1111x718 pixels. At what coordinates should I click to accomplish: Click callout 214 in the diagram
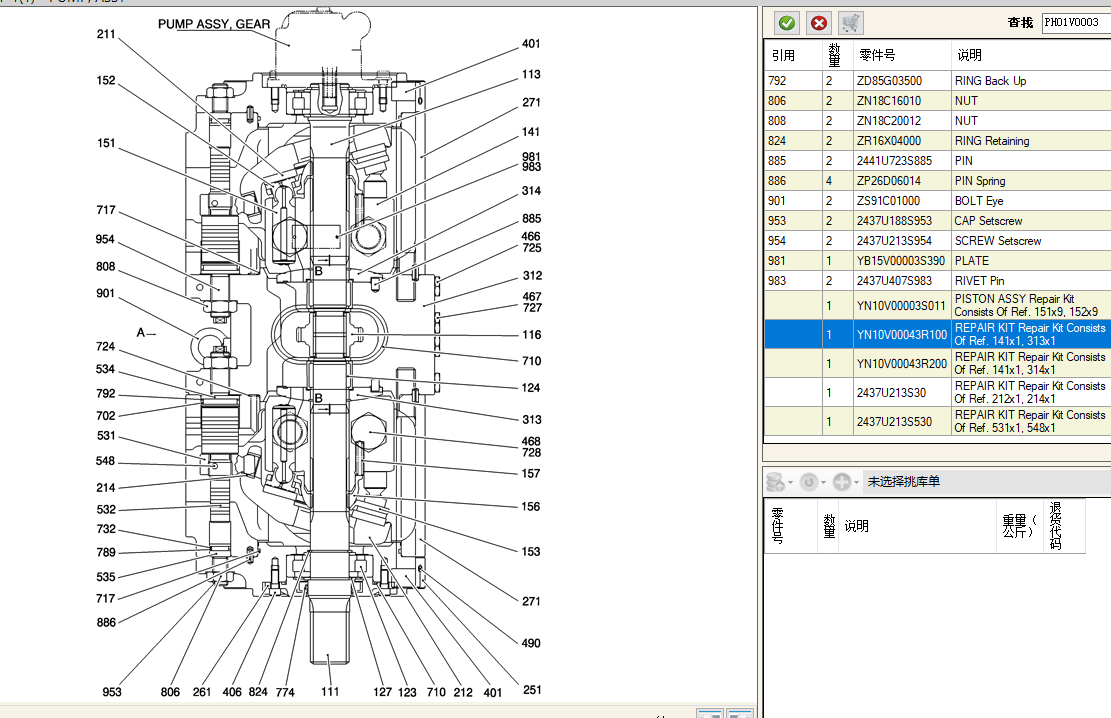click(x=106, y=488)
